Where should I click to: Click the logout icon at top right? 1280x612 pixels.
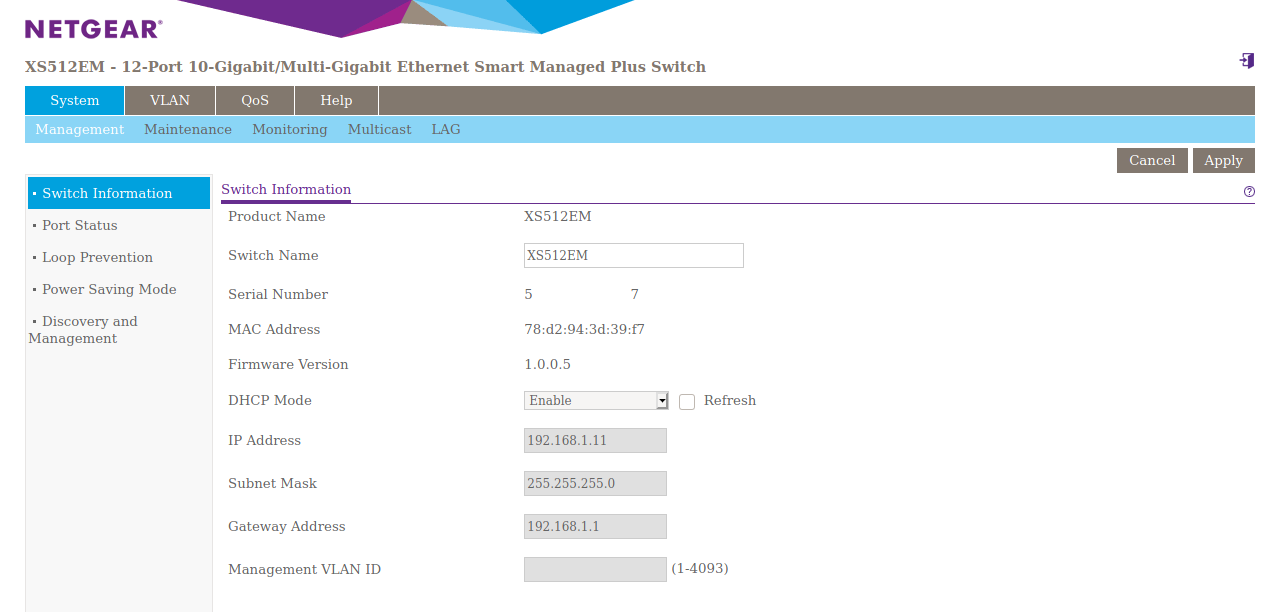coord(1247,61)
